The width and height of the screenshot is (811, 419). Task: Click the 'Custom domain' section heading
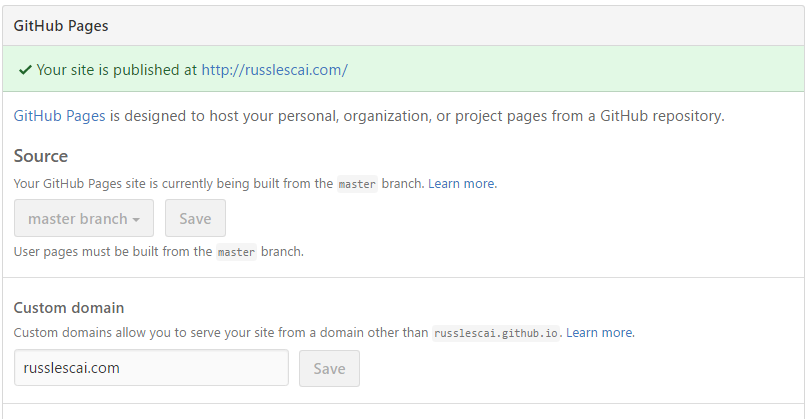69,308
